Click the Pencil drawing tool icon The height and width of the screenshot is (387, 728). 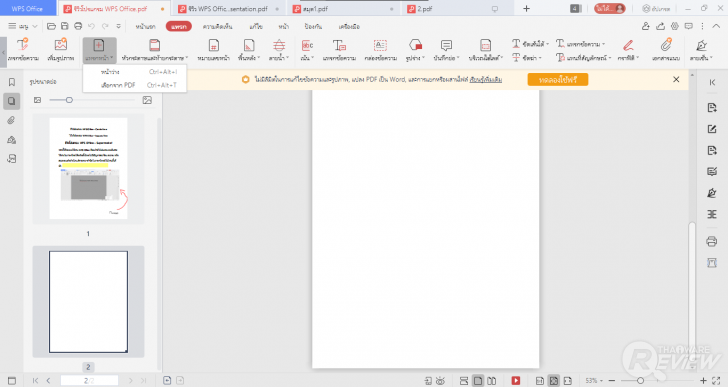[x=628, y=45]
